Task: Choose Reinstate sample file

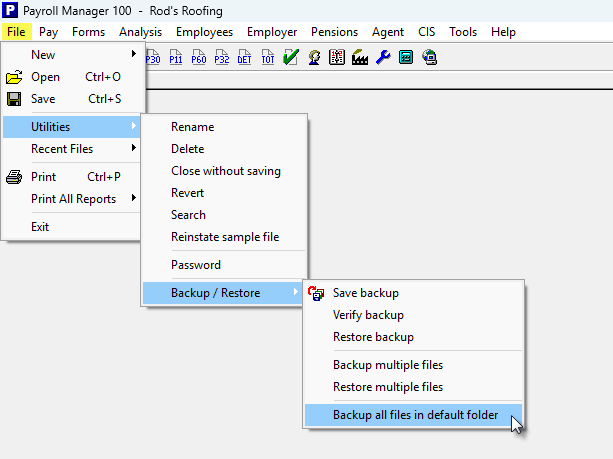Action: pyautogui.click(x=224, y=237)
